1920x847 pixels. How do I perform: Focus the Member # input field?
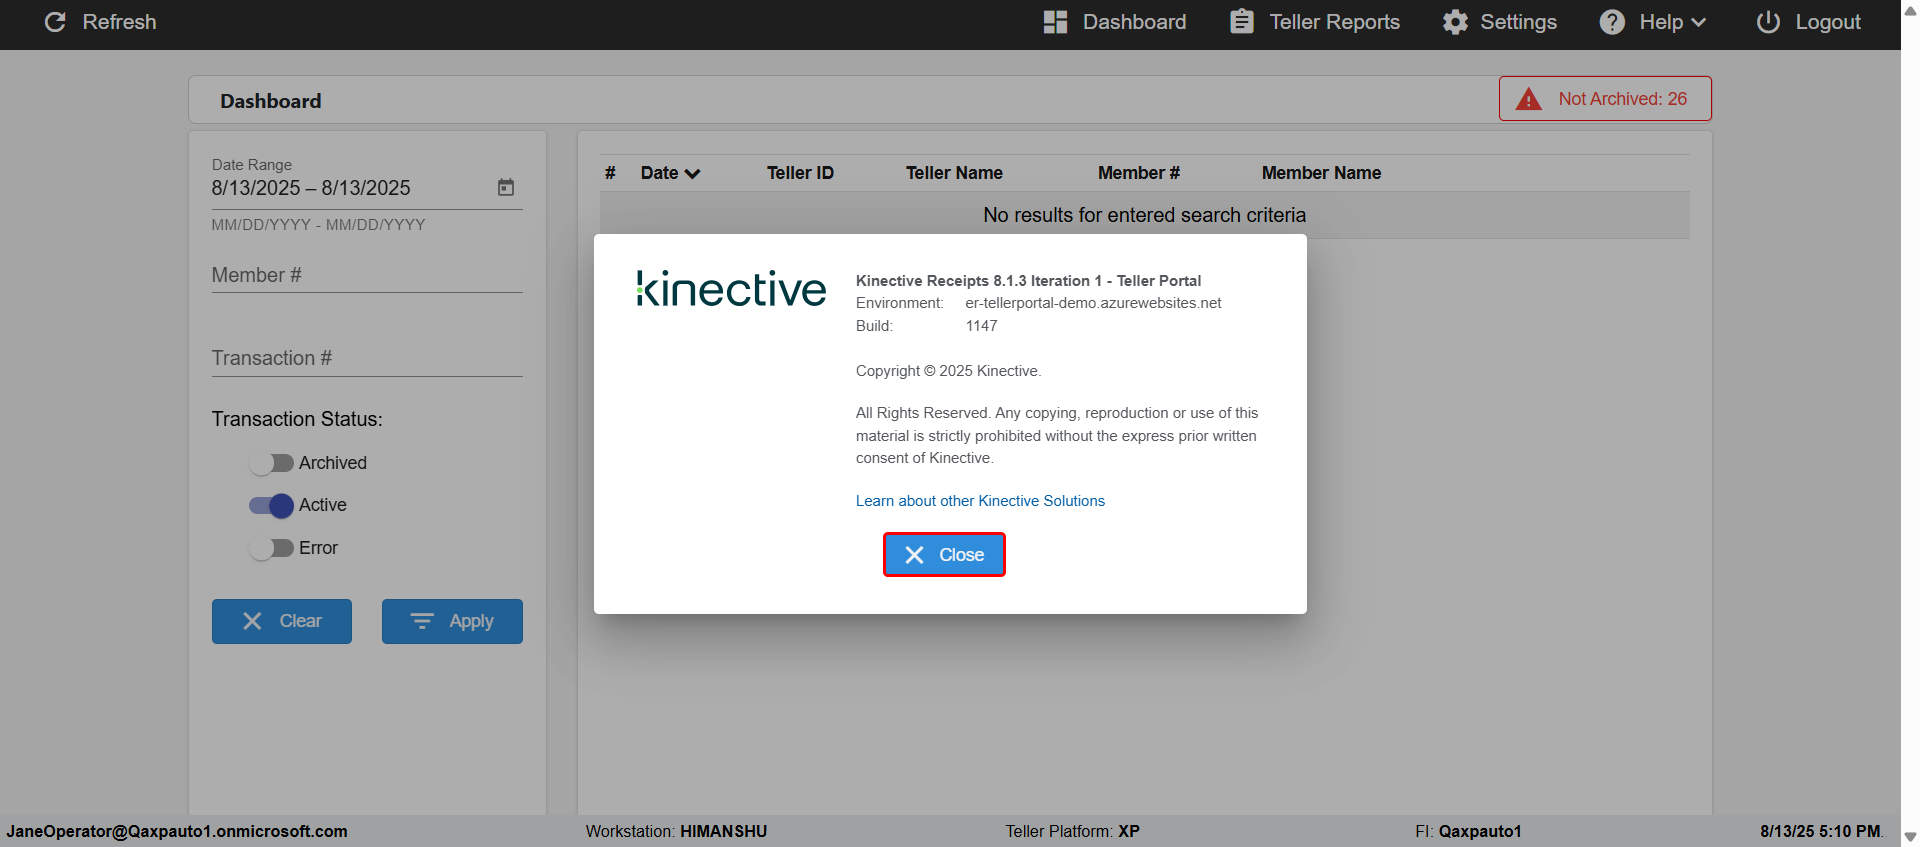click(x=367, y=275)
